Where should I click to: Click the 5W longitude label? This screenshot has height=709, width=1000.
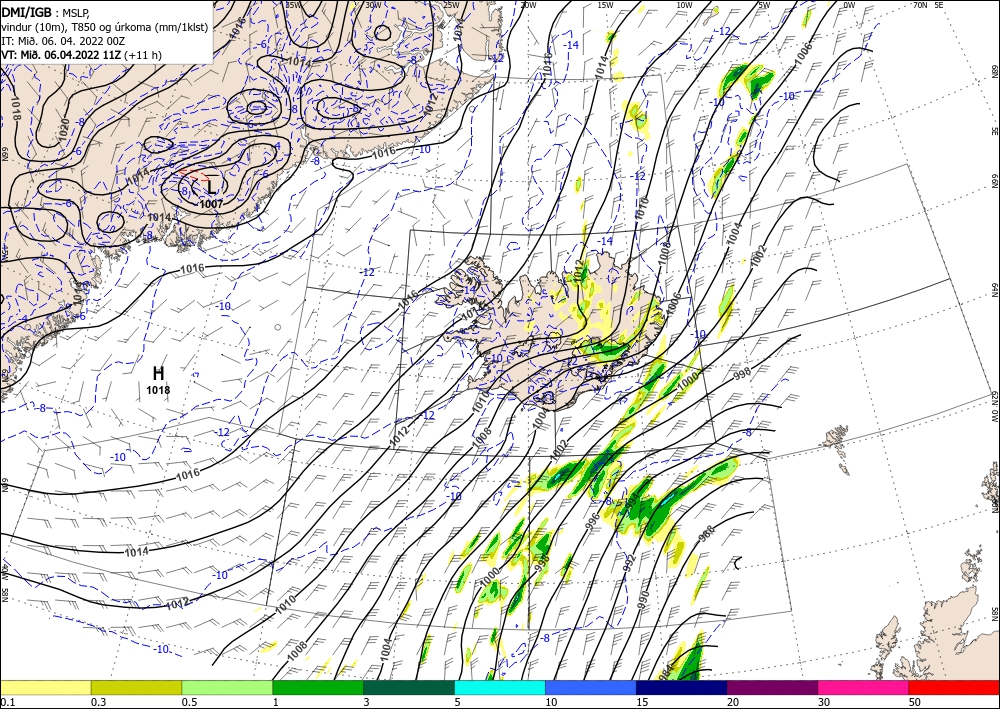764,4
